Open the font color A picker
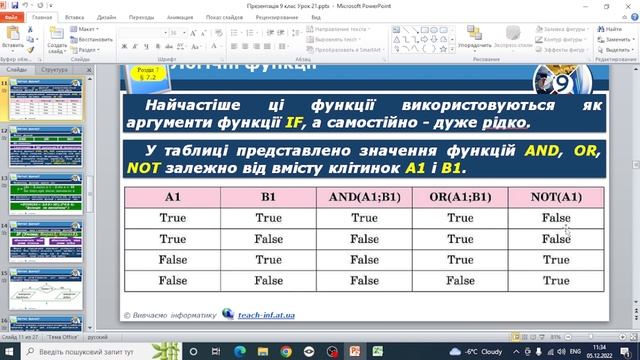This screenshot has width=640, height=360. (x=215, y=47)
